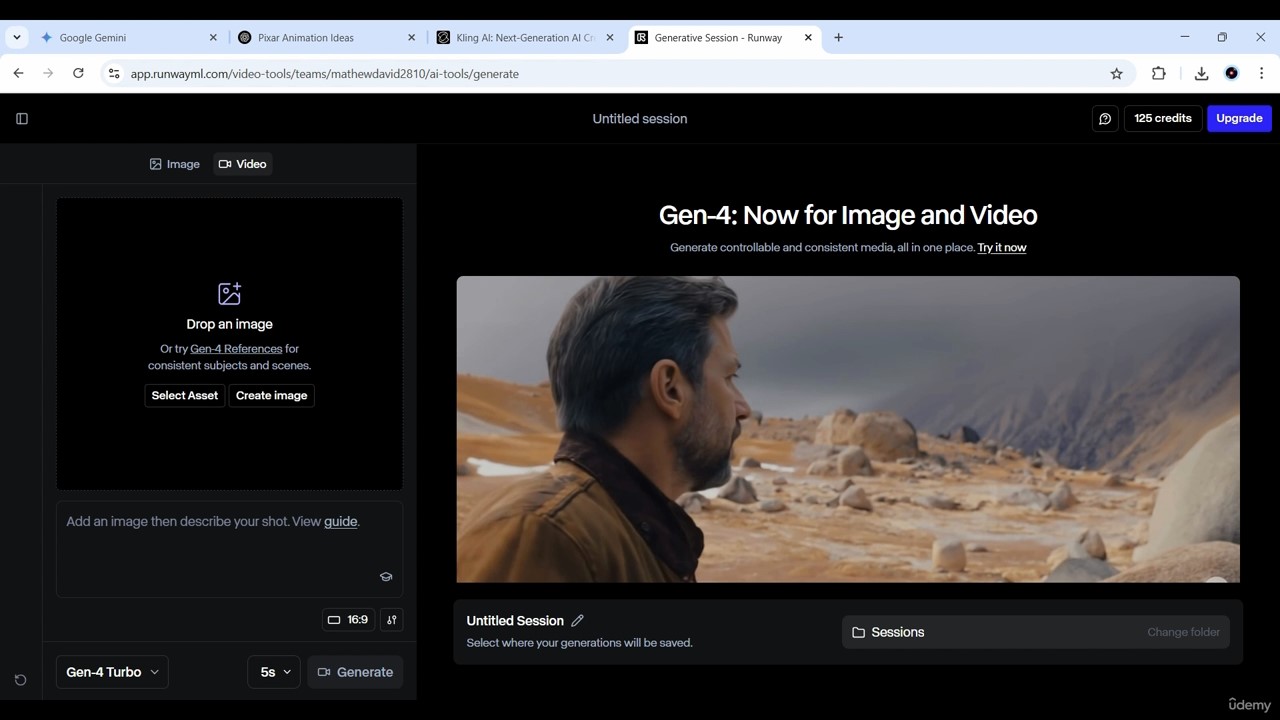The height and width of the screenshot is (720, 1280).
Task: Open the 16:9 aspect ratio selector
Action: point(348,620)
